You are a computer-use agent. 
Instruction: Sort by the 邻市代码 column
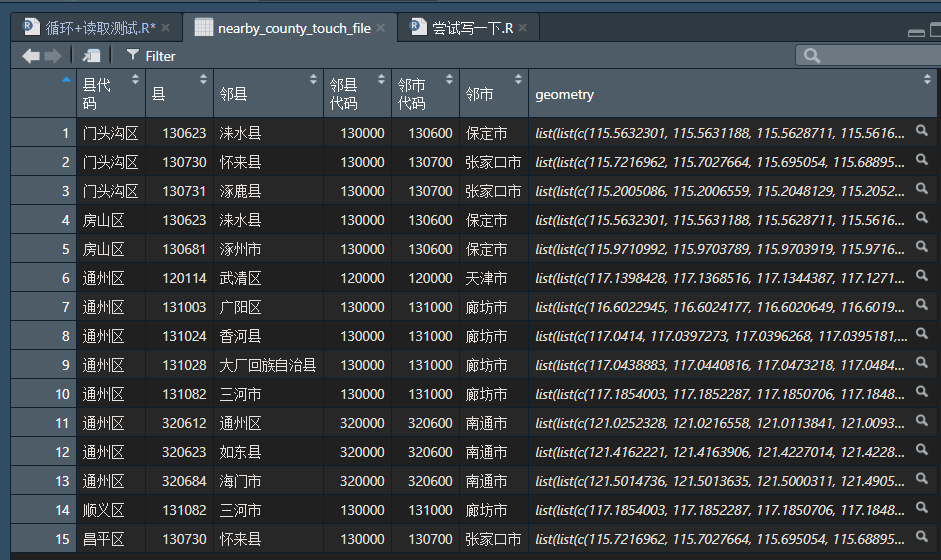425,93
